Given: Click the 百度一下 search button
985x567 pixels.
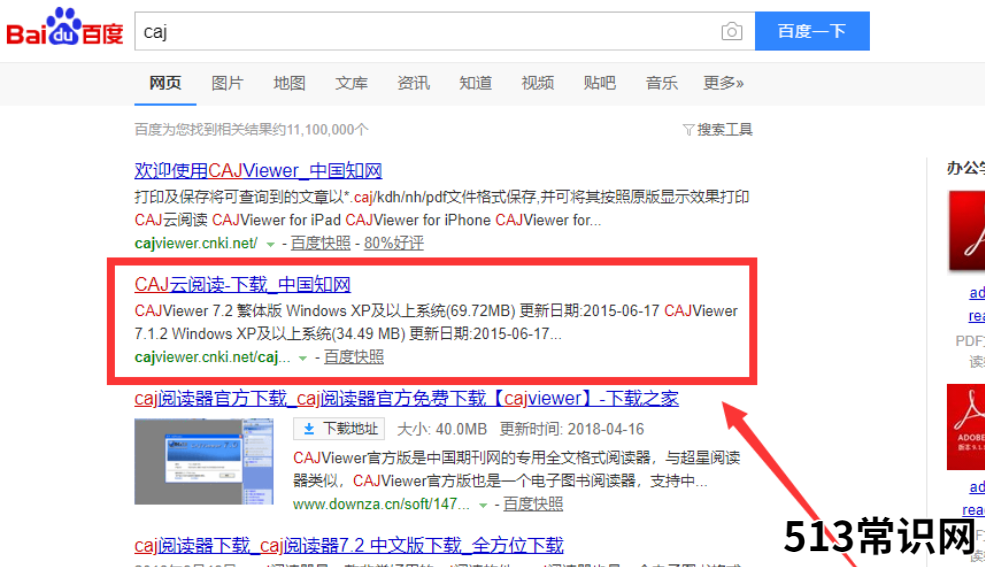Looking at the screenshot, I should pyautogui.click(x=812, y=31).
